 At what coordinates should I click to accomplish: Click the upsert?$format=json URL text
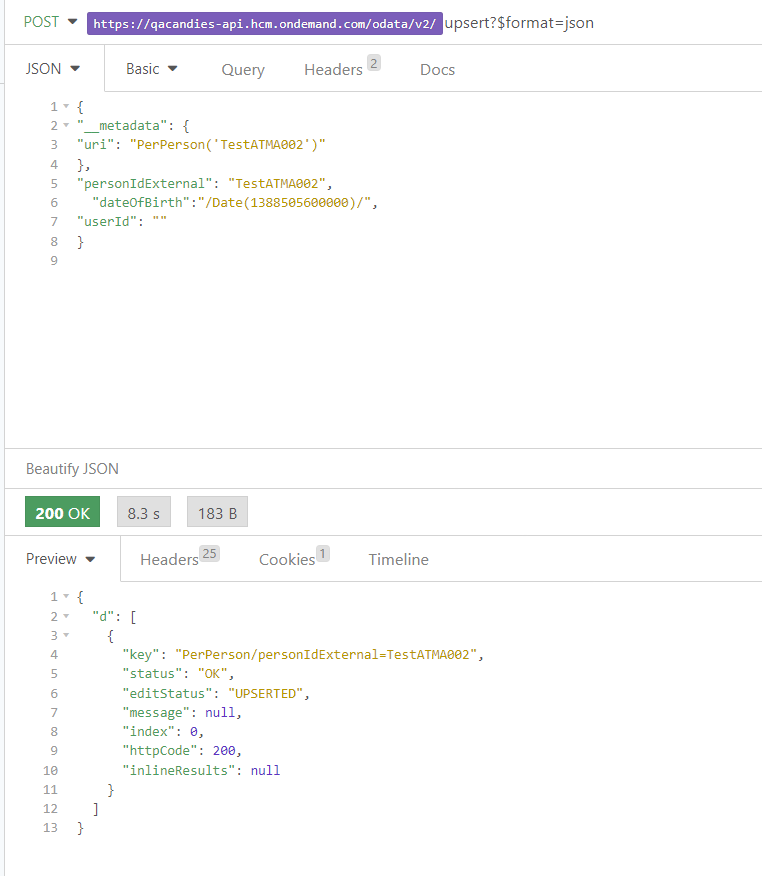(519, 23)
